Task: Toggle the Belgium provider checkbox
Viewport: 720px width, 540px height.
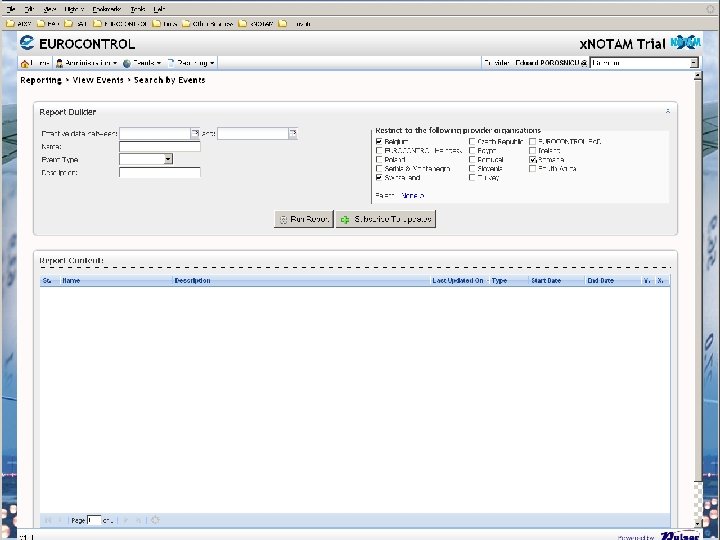Action: click(x=379, y=141)
